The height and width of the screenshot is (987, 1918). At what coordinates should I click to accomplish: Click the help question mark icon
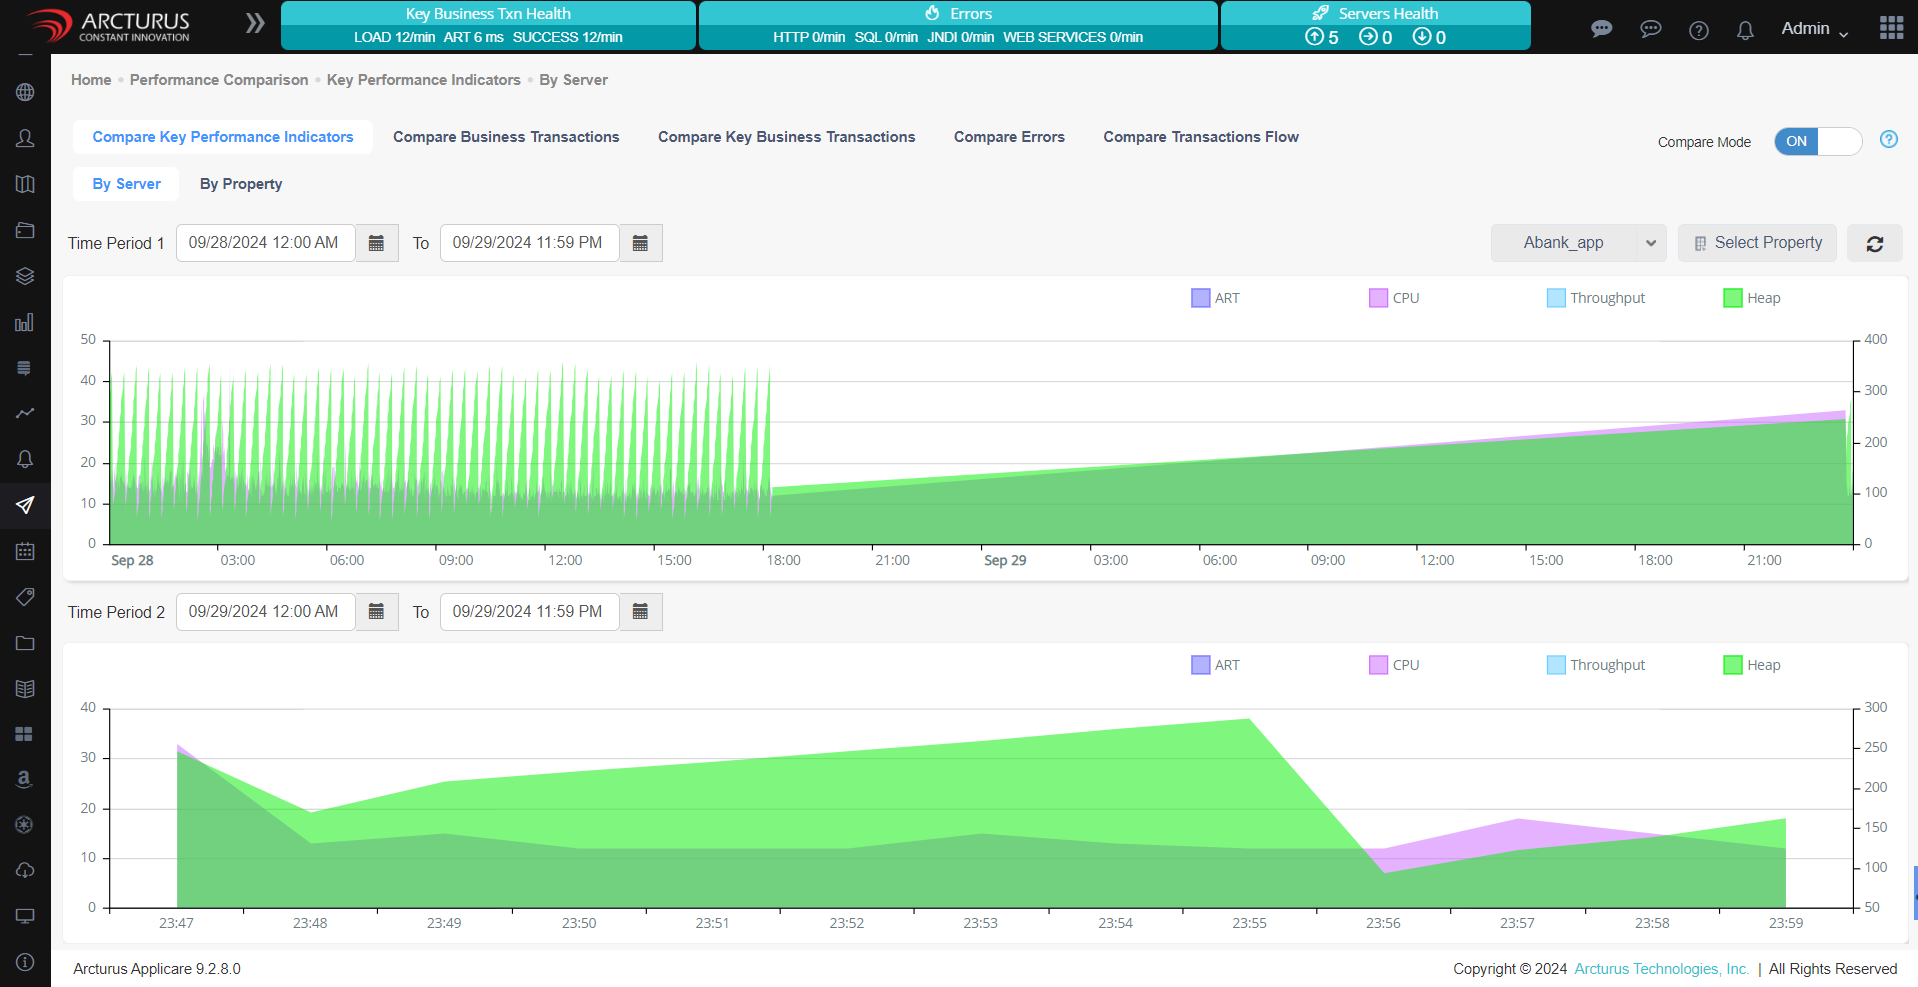pos(1697,30)
